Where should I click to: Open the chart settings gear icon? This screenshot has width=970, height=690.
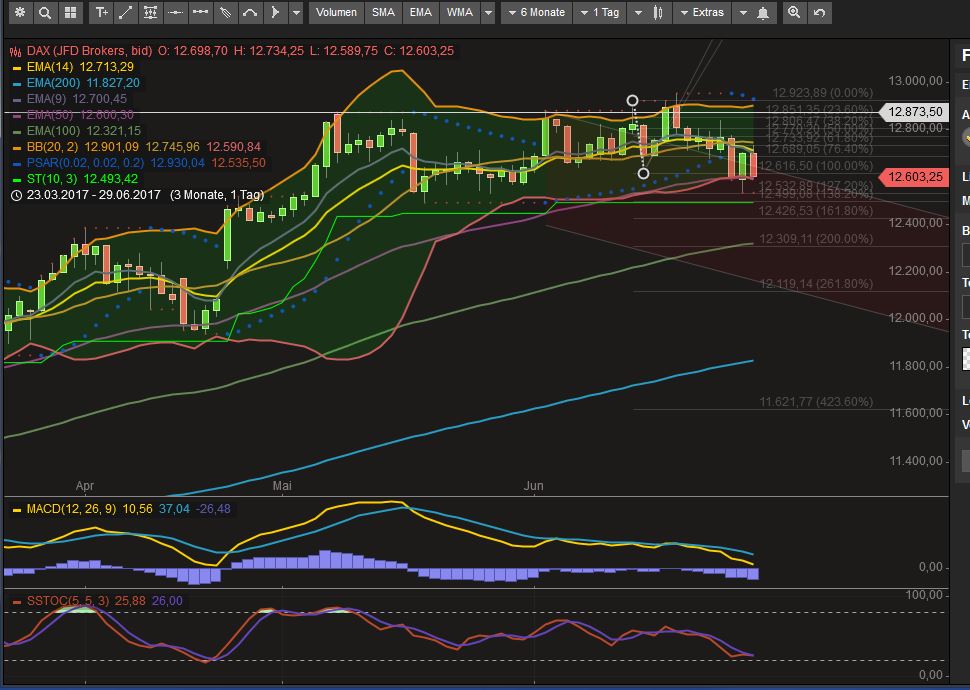20,14
